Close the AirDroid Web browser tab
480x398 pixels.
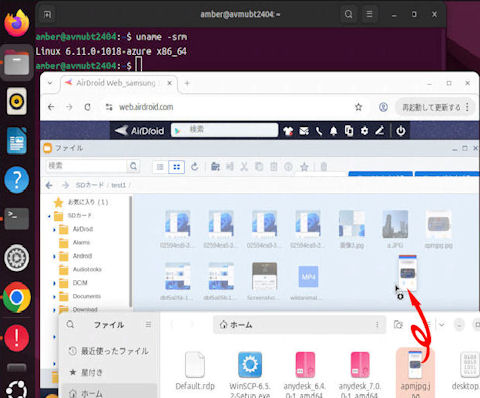pyautogui.click(x=170, y=83)
